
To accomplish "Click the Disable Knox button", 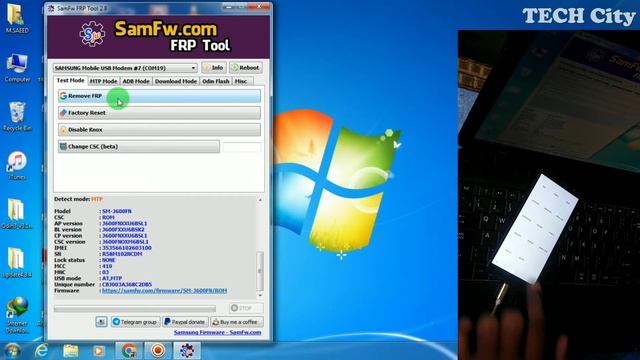I will 159,130.
